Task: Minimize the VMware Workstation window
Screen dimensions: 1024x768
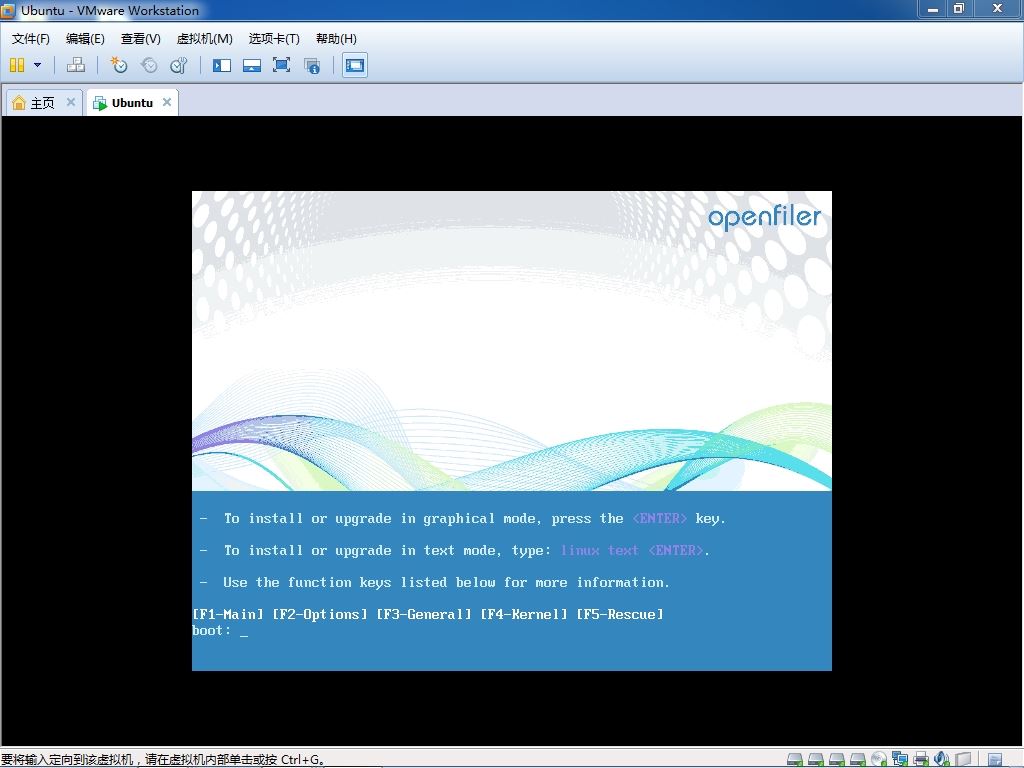Action: pyautogui.click(x=933, y=8)
